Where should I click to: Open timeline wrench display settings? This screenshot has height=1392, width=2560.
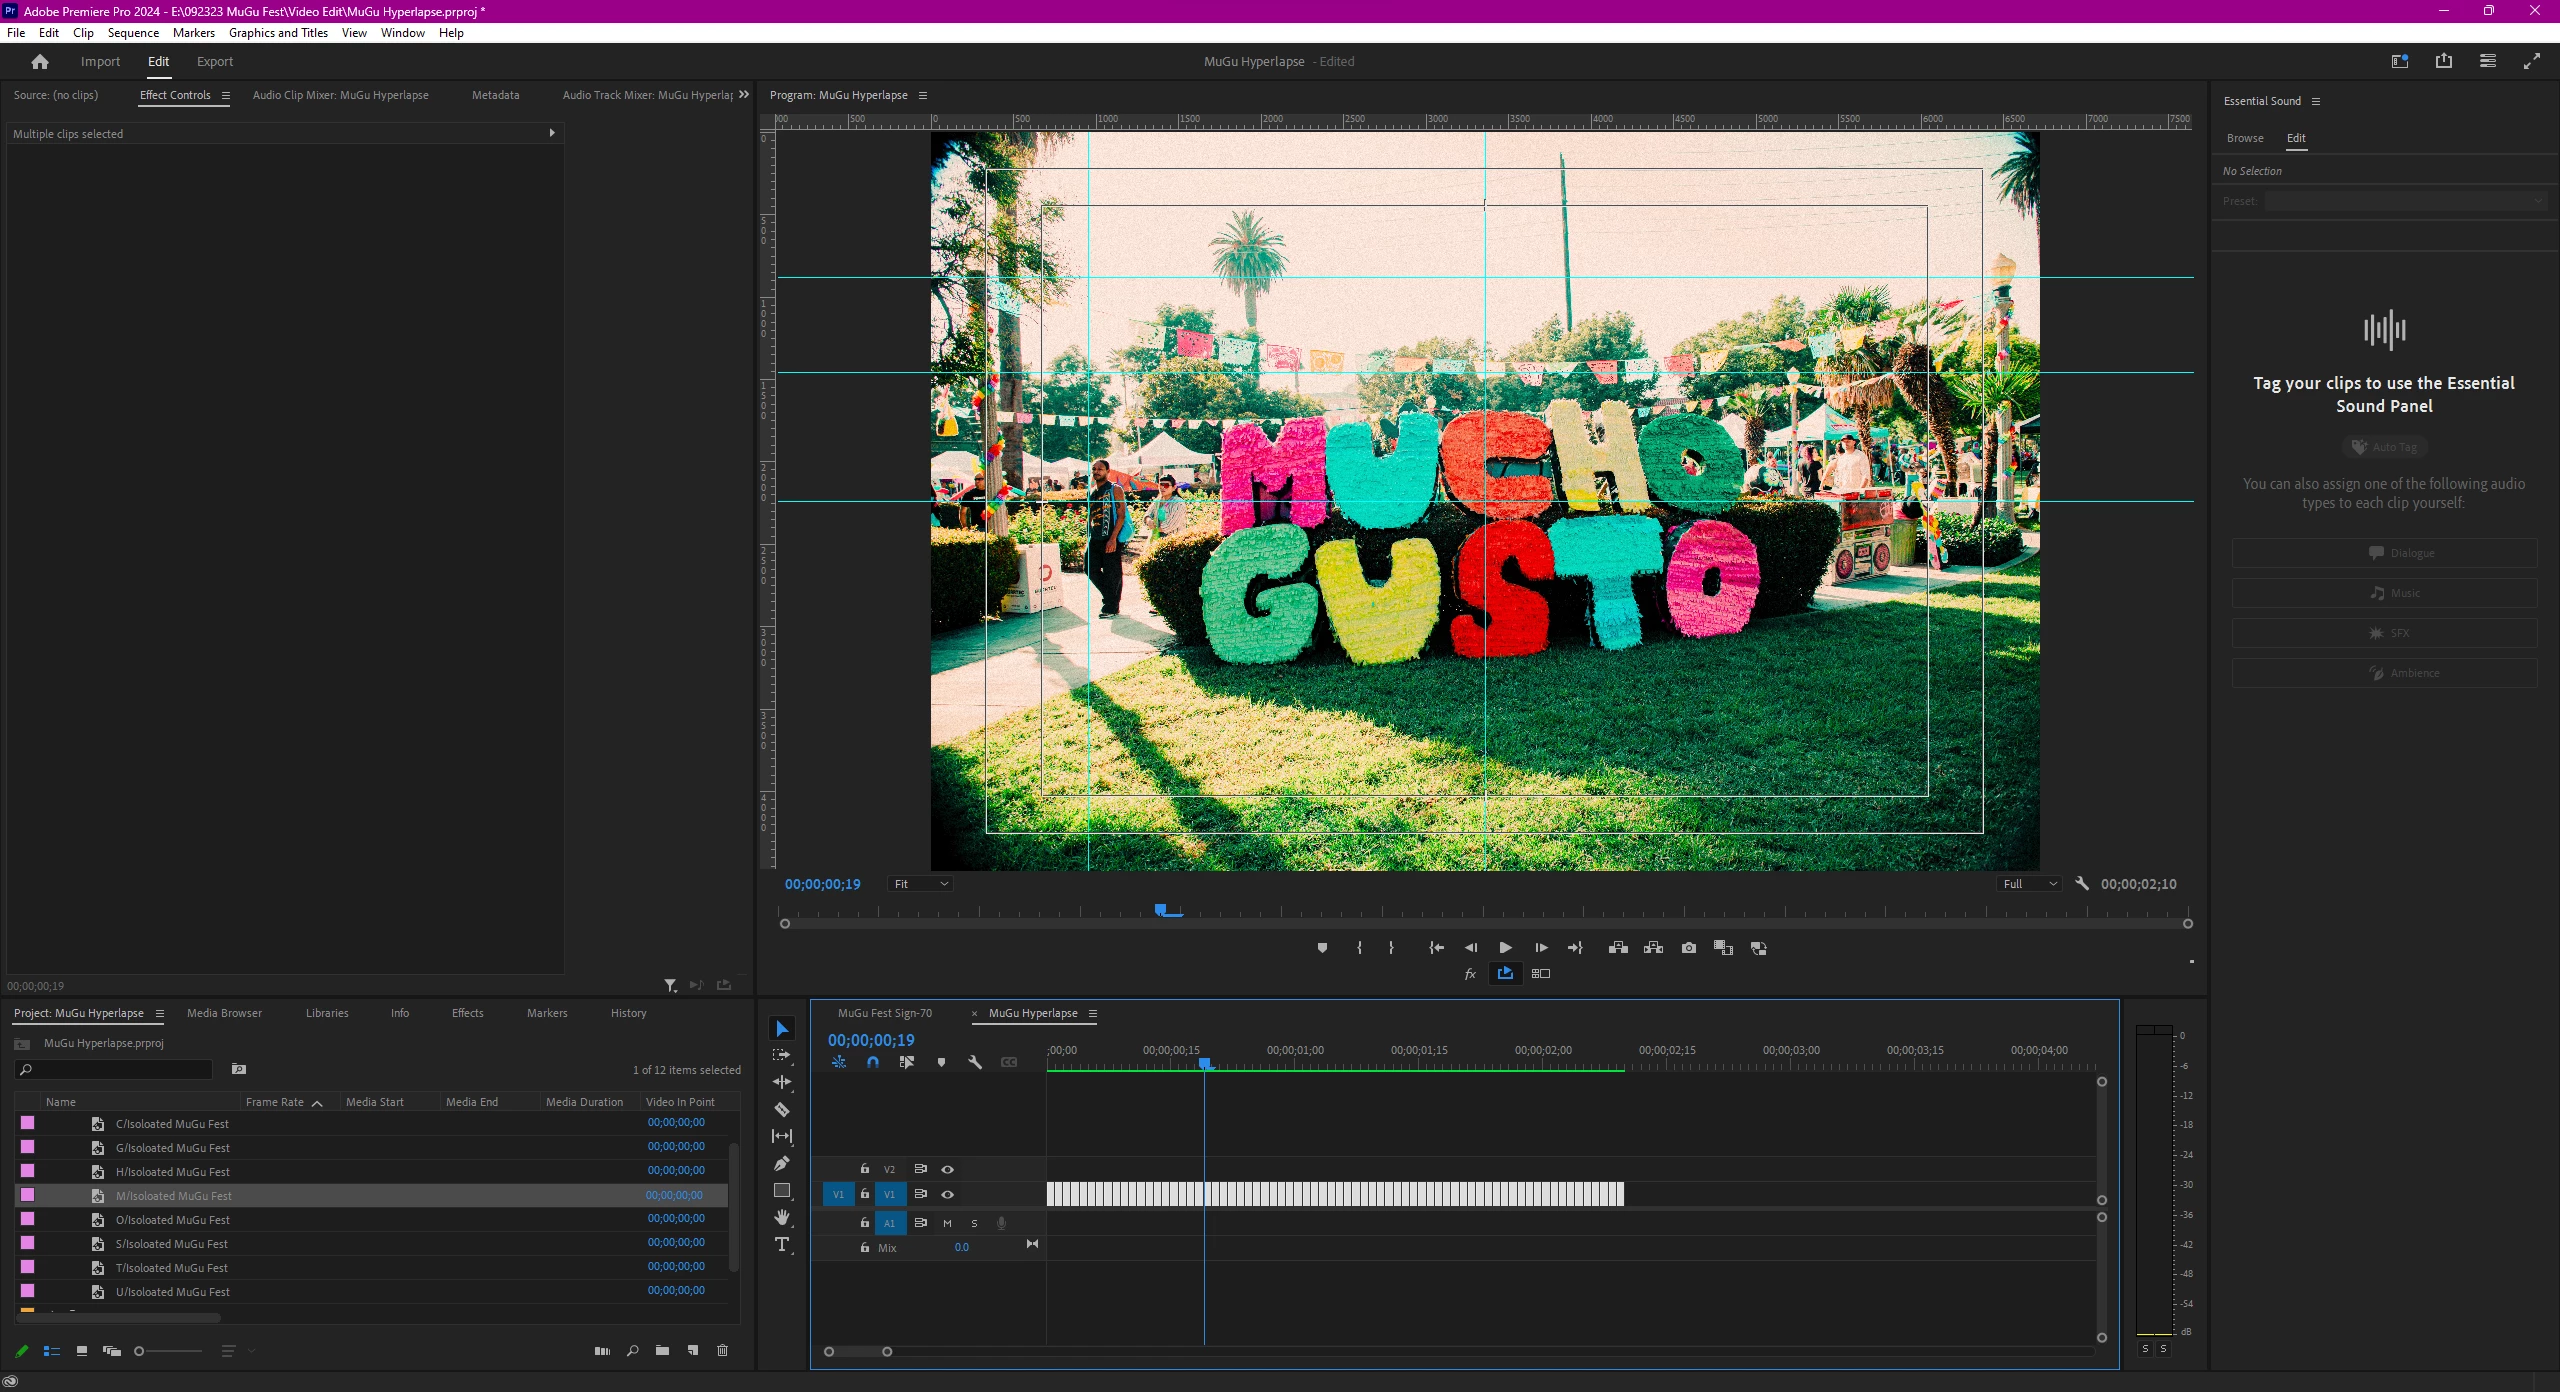pyautogui.click(x=975, y=1062)
